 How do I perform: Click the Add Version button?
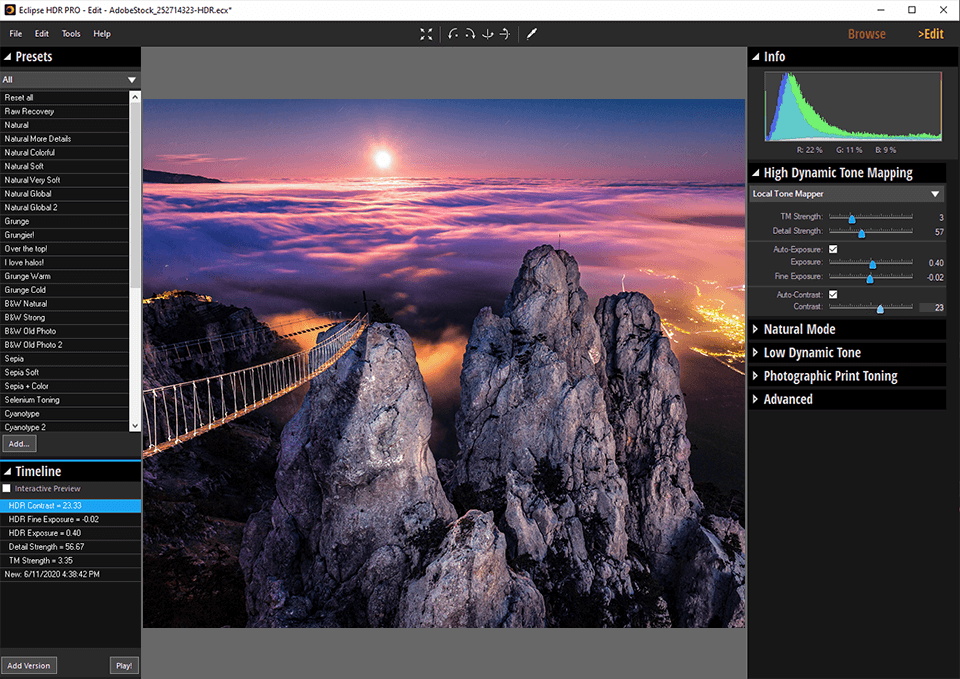point(29,665)
